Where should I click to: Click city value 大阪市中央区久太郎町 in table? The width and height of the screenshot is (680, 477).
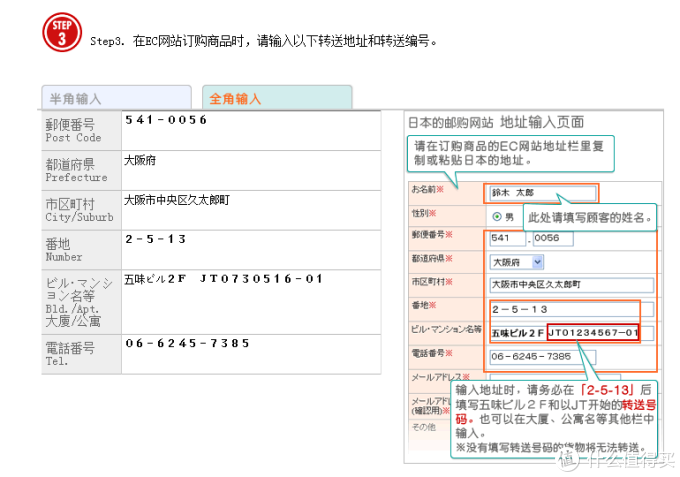tap(176, 200)
